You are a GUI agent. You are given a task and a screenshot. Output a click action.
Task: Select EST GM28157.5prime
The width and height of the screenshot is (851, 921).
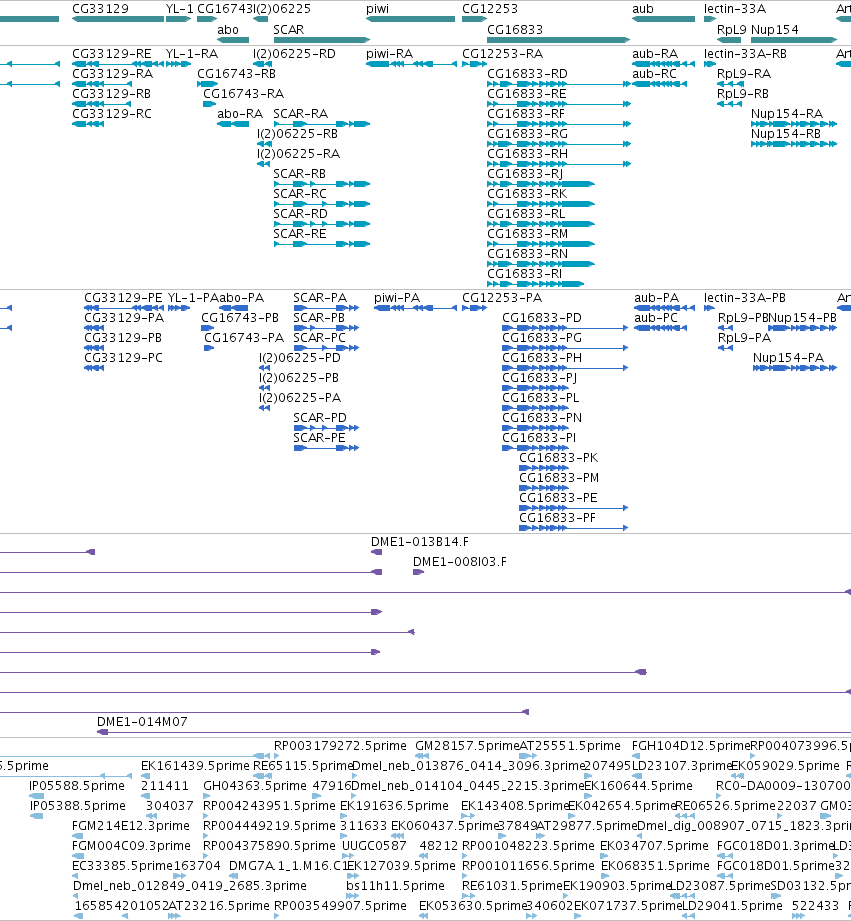coord(467,745)
